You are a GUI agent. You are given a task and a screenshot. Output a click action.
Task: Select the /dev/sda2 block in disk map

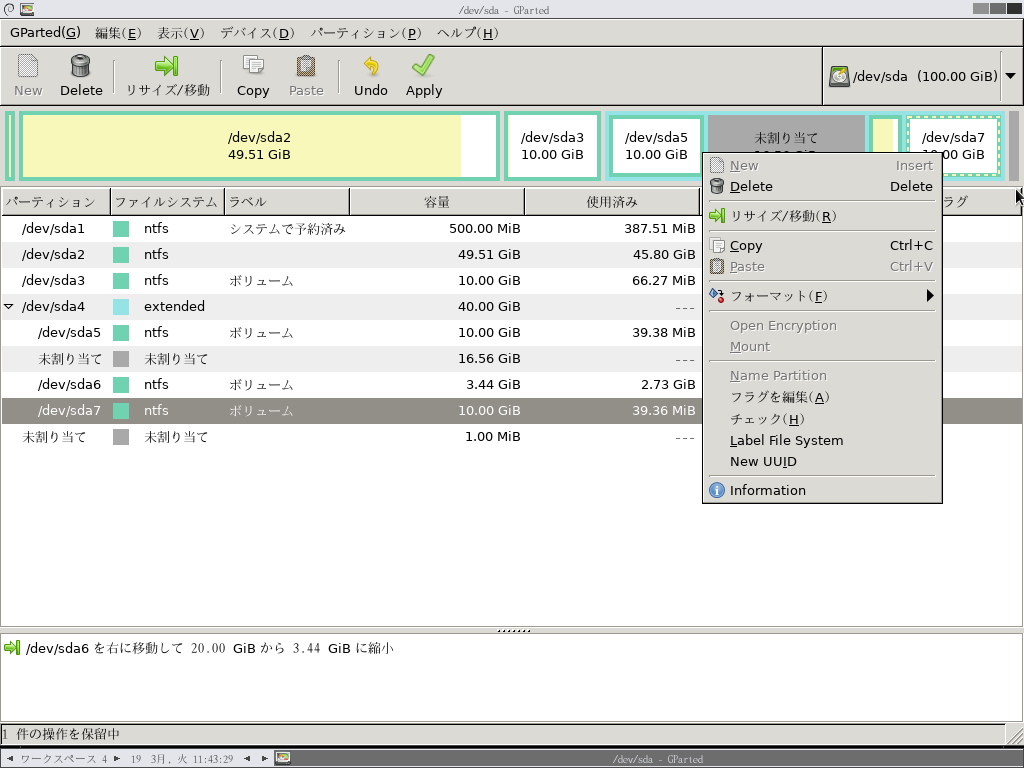pos(259,146)
